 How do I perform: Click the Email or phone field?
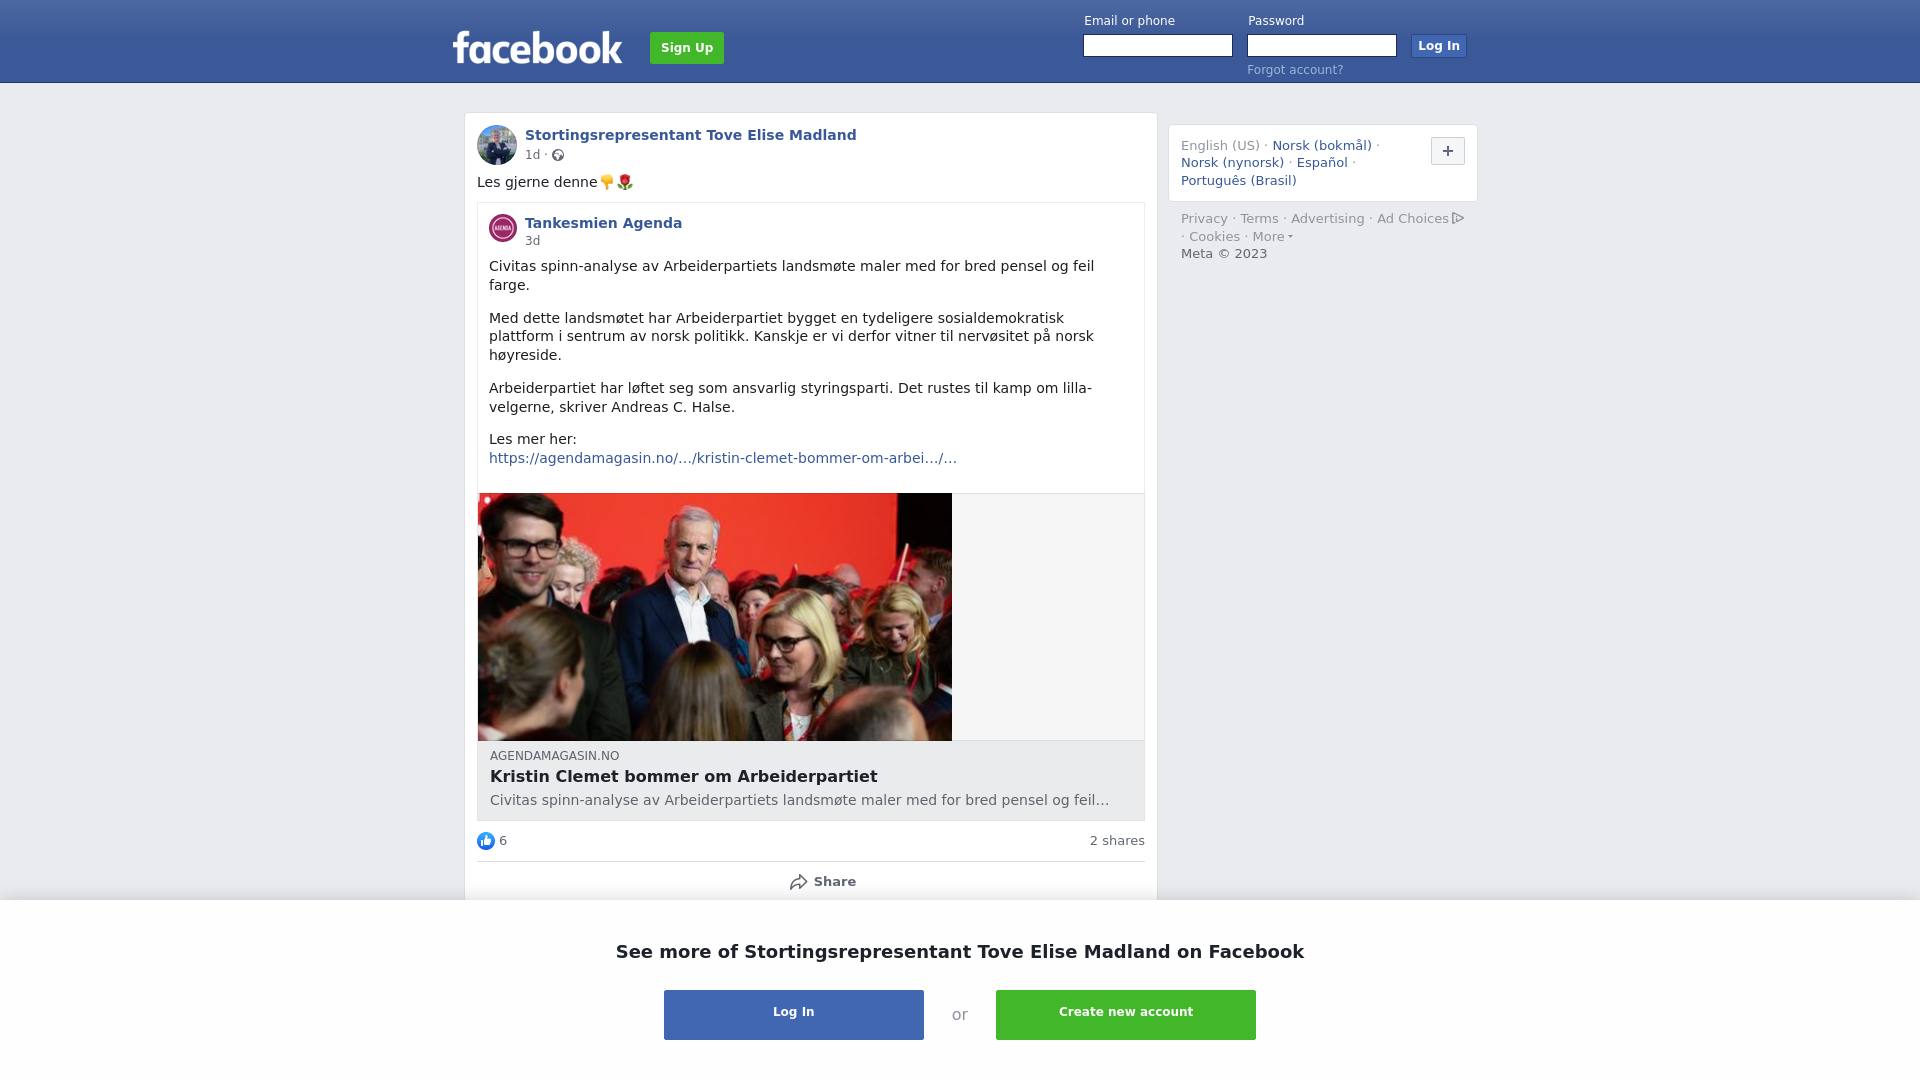pyautogui.click(x=1158, y=46)
